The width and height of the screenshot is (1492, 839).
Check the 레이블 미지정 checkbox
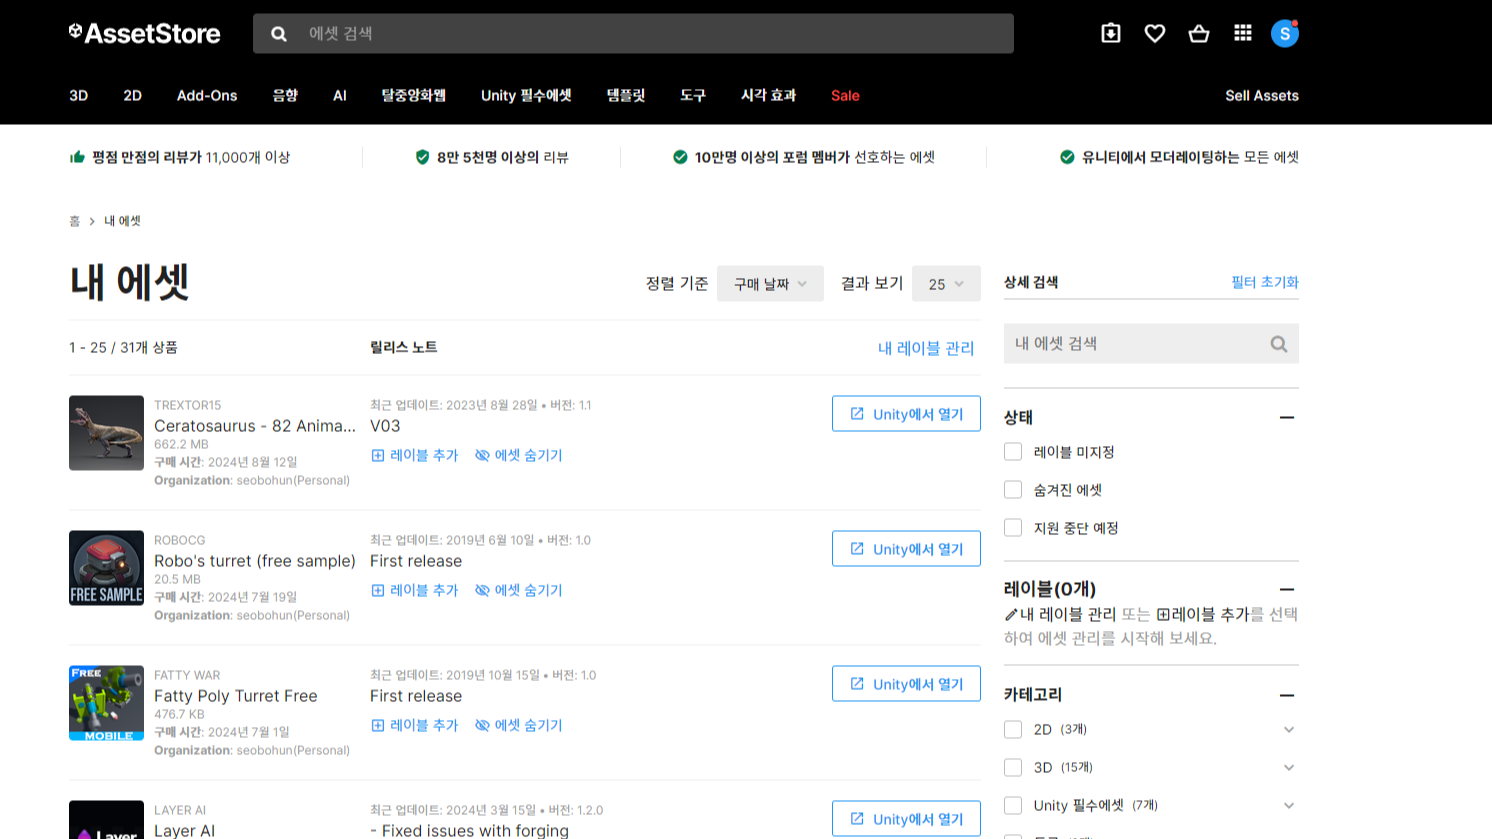coord(1013,452)
